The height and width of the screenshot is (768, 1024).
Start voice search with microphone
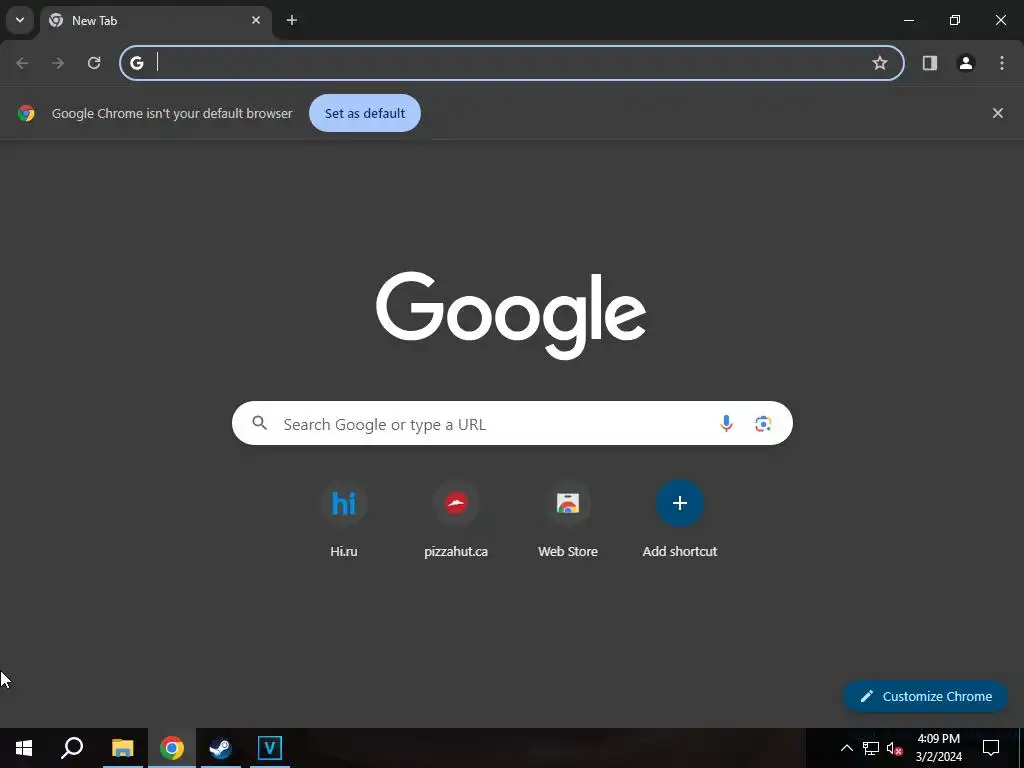(726, 424)
